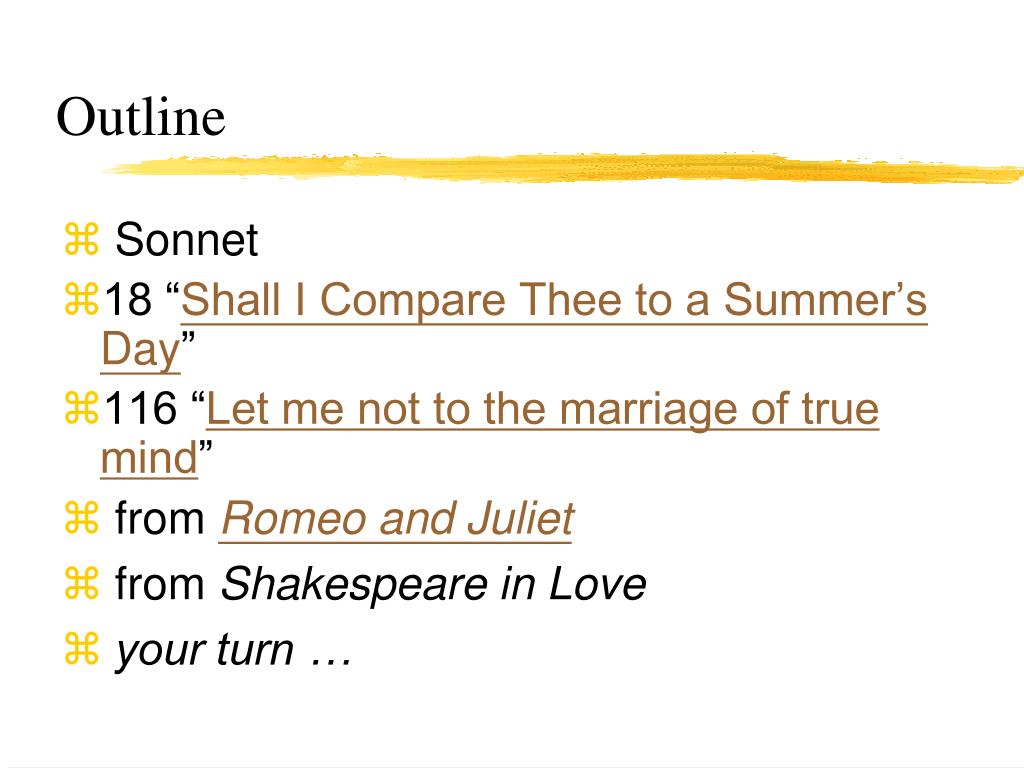Click the bullet icon beside your turn
The width and height of the screenshot is (1024, 768).
(x=81, y=649)
